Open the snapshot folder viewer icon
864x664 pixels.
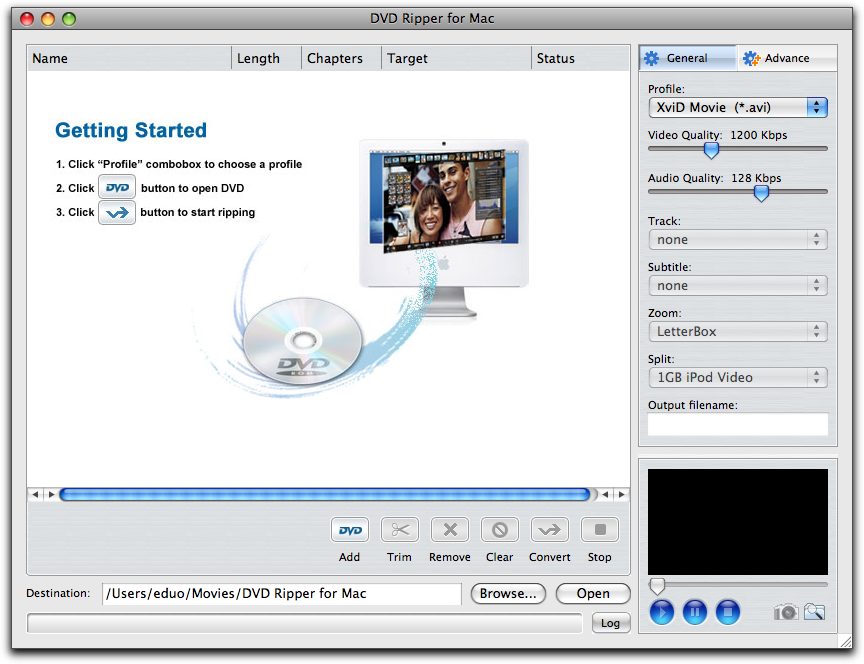(814, 612)
